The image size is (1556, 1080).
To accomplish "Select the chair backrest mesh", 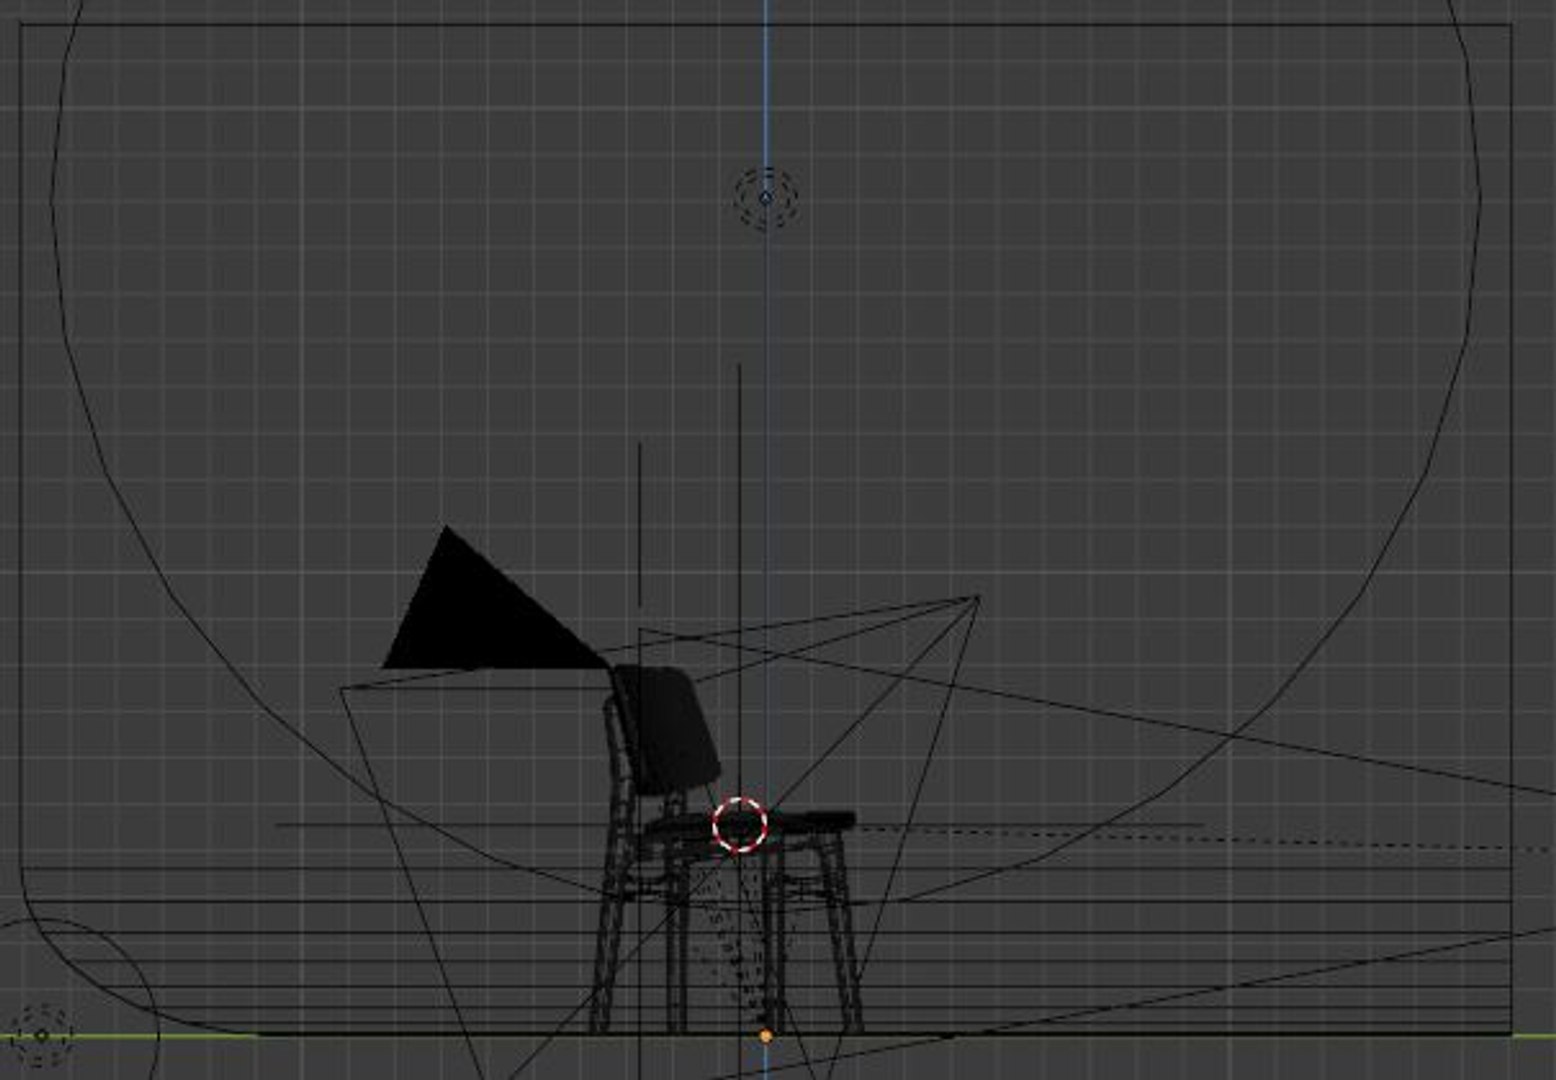I will 667,728.
